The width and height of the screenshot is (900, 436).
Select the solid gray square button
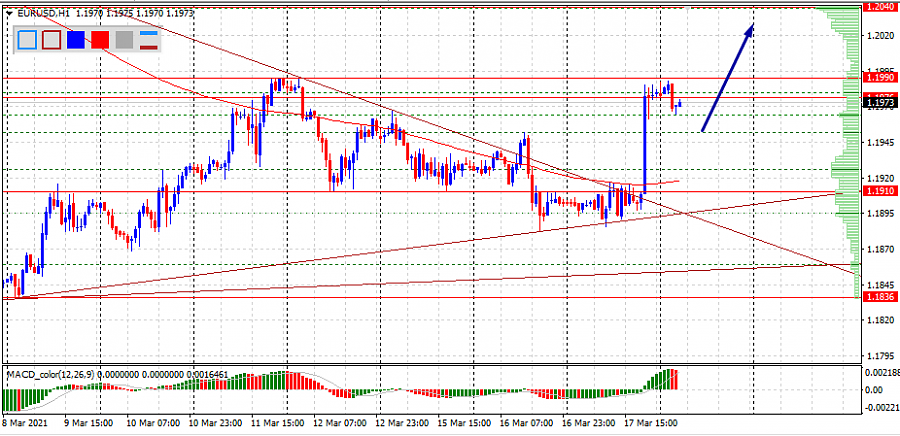pyautogui.click(x=124, y=40)
